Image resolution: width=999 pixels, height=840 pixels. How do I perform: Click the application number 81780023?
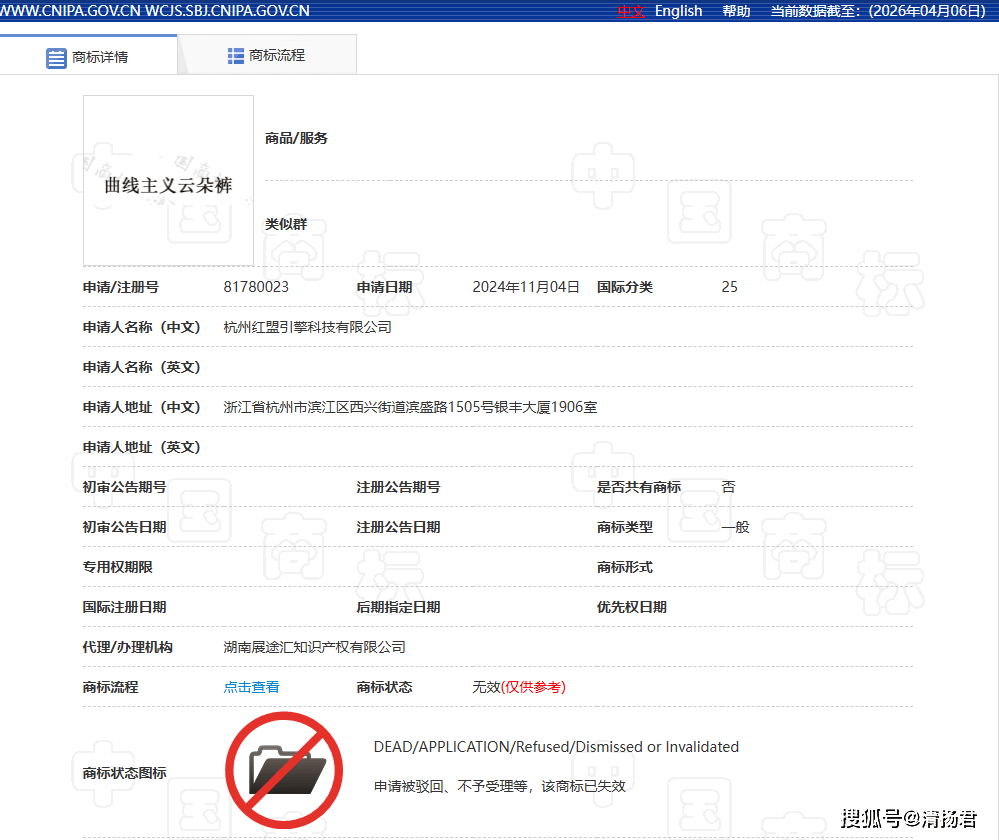click(x=256, y=287)
